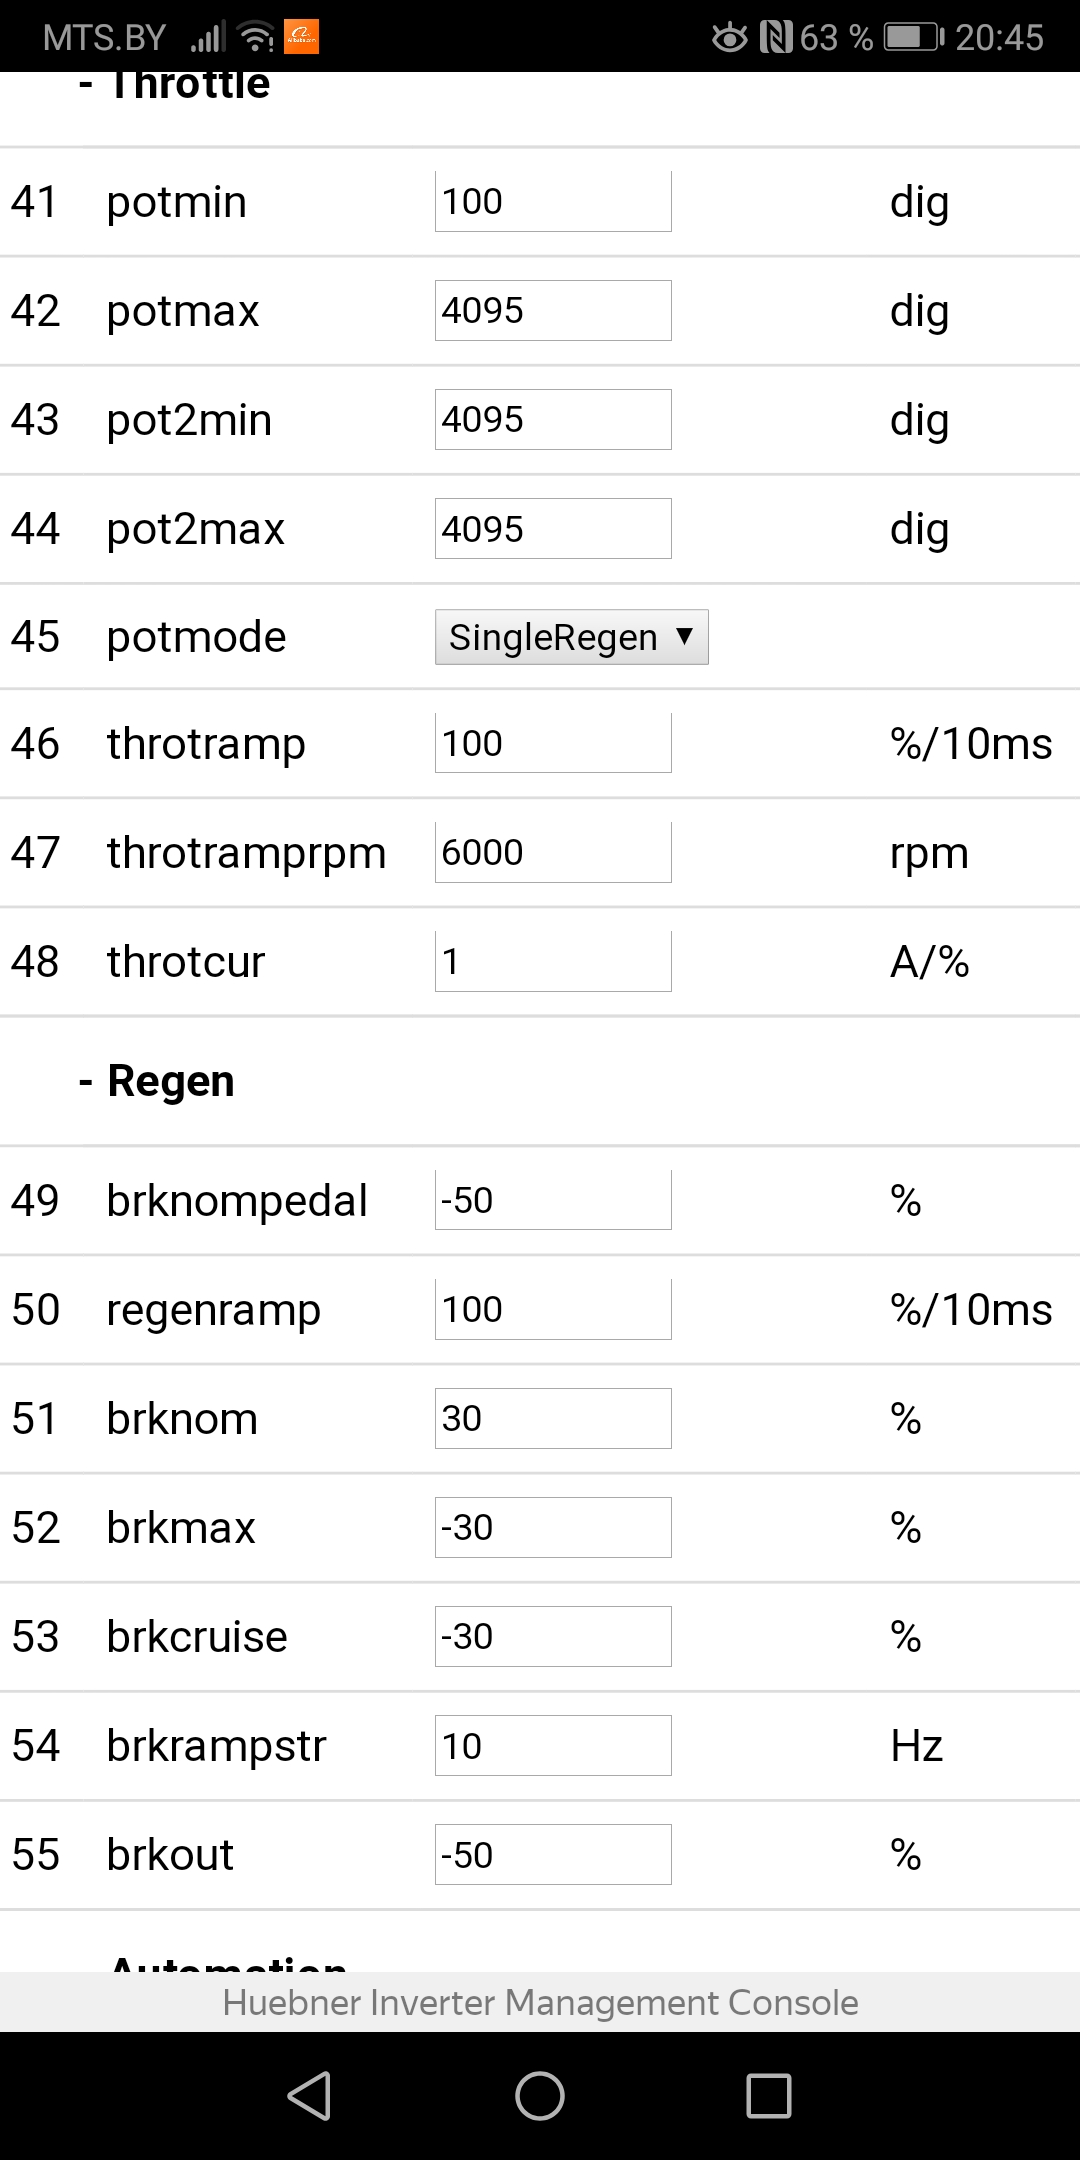The image size is (1080, 2160).
Task: Click the regenramp input field
Action: [553, 1309]
